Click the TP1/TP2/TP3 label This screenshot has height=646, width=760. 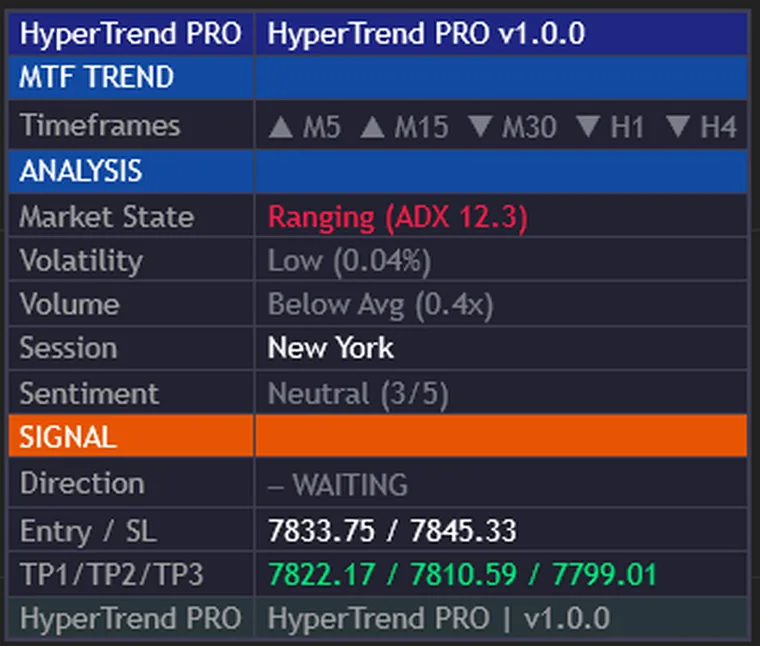pyautogui.click(x=111, y=575)
